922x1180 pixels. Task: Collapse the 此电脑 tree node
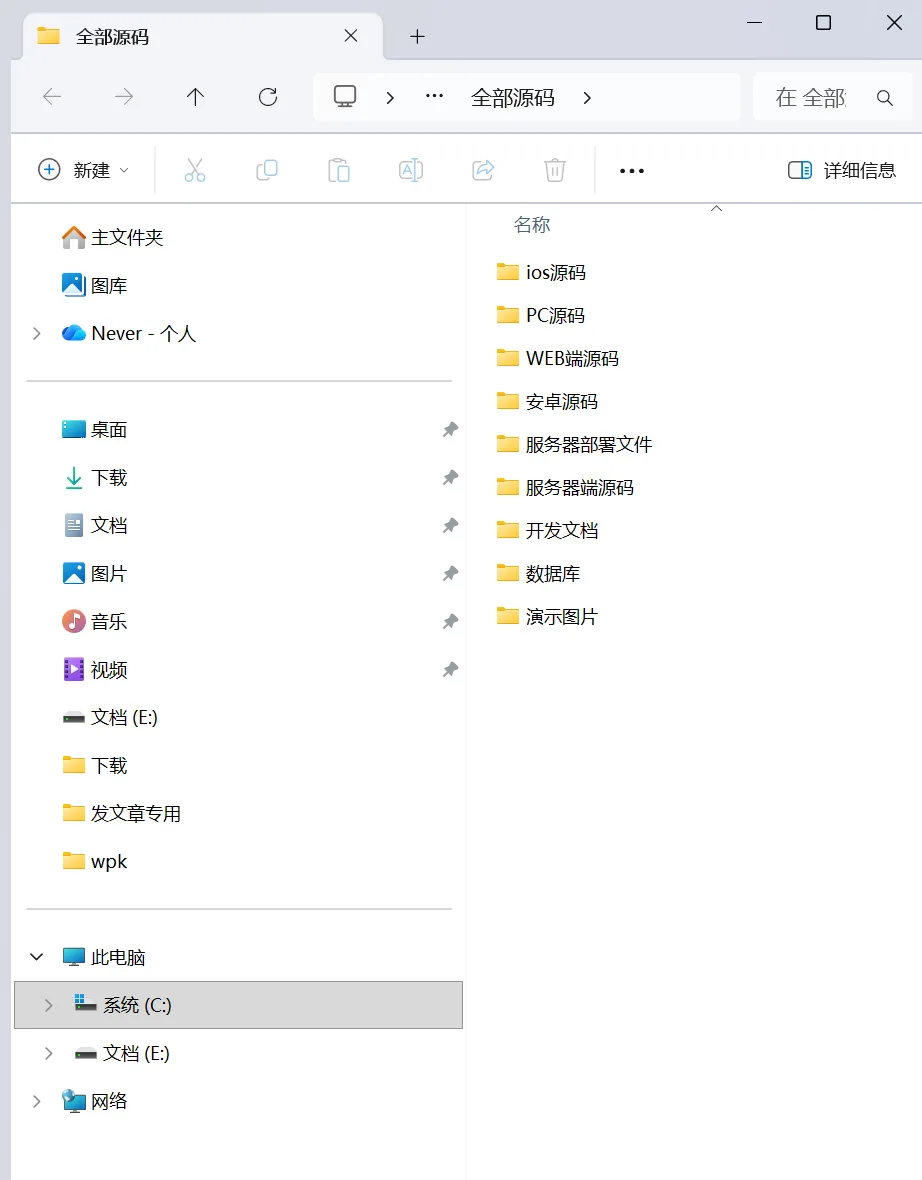click(x=36, y=957)
